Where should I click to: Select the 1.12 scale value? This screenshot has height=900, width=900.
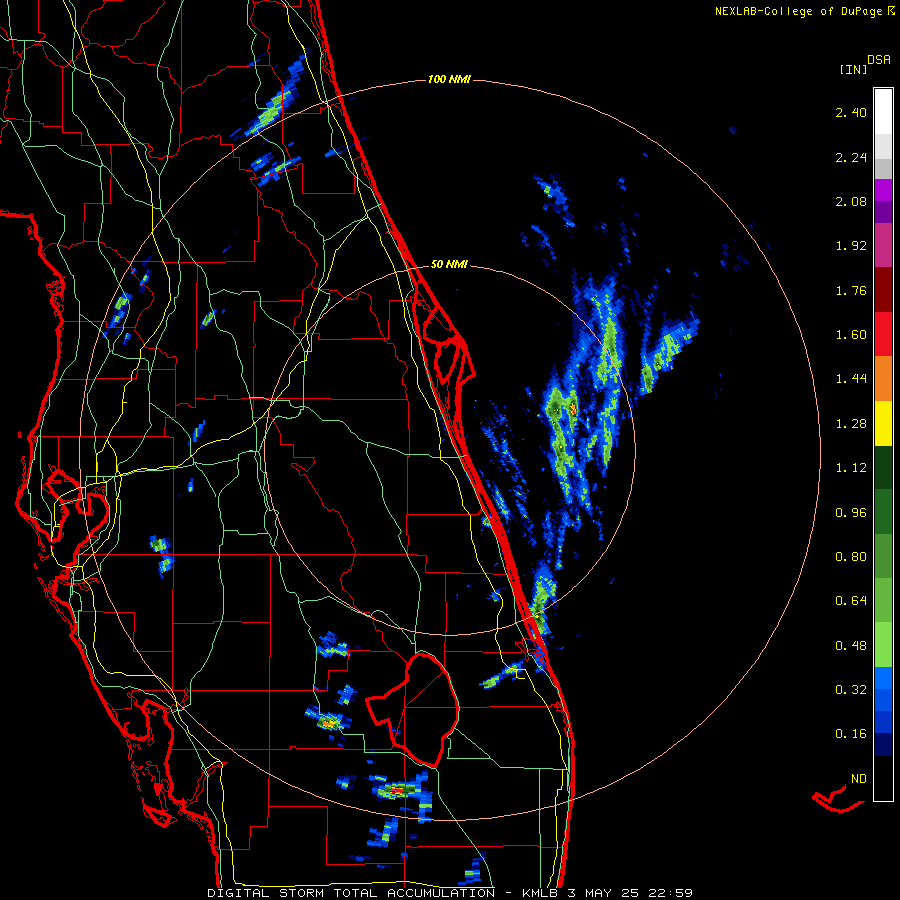point(851,468)
